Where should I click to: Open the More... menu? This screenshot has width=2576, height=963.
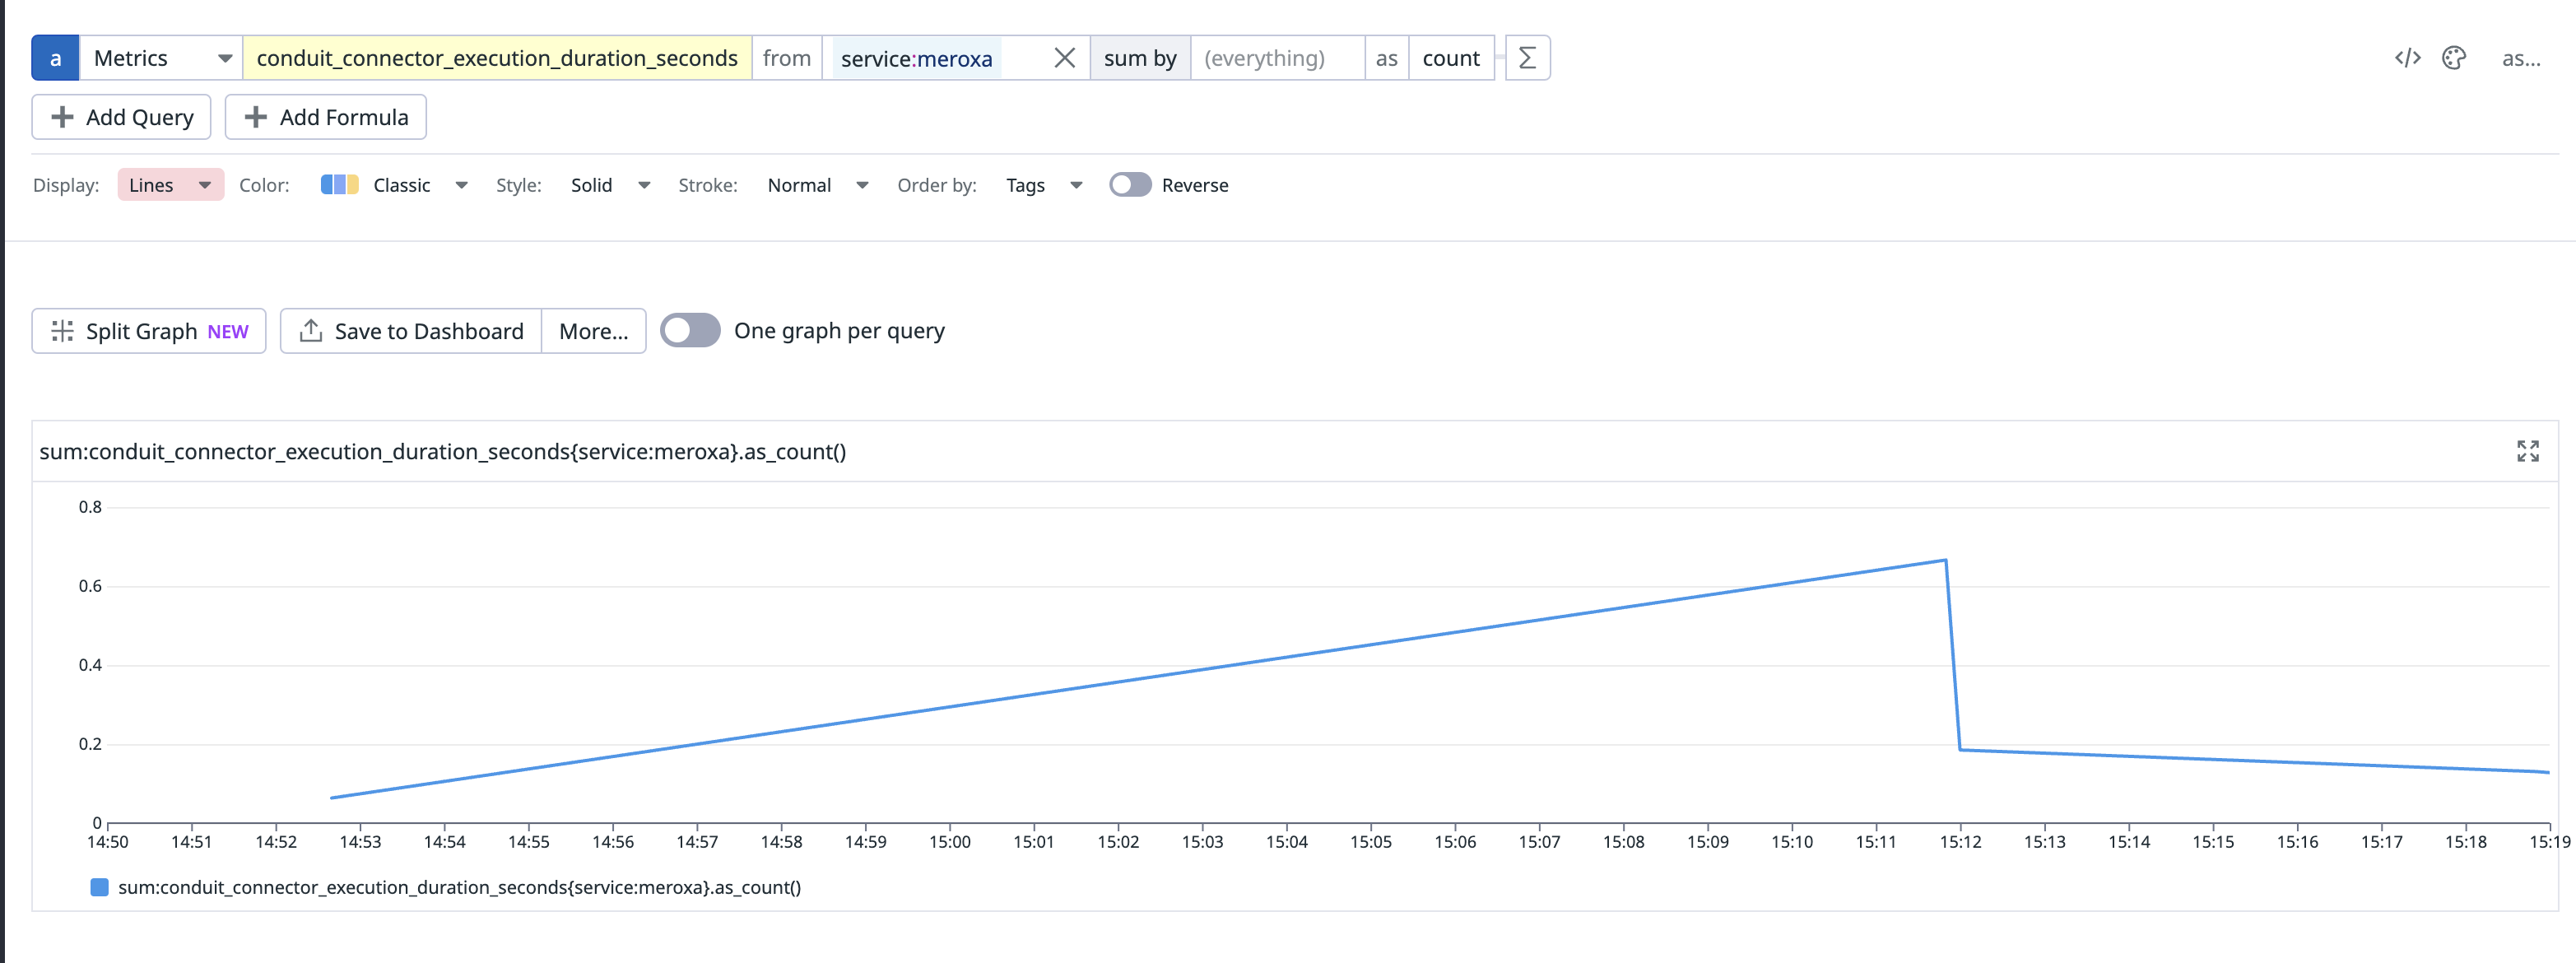coord(593,330)
